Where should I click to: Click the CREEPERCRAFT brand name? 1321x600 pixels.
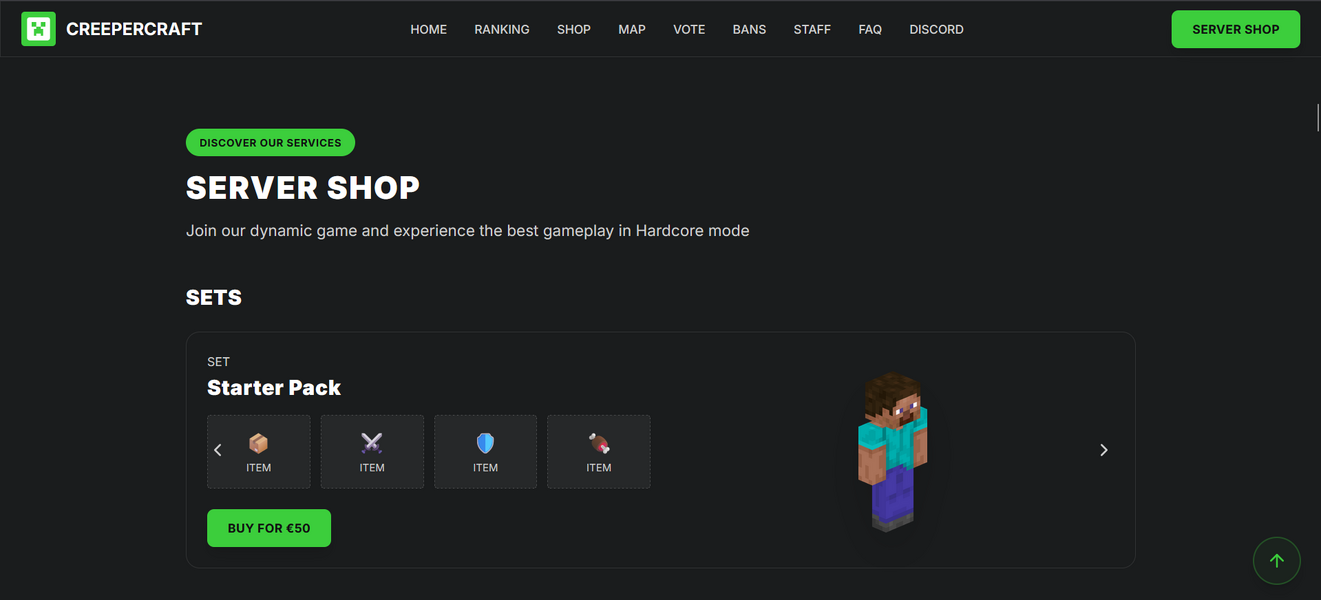[134, 29]
